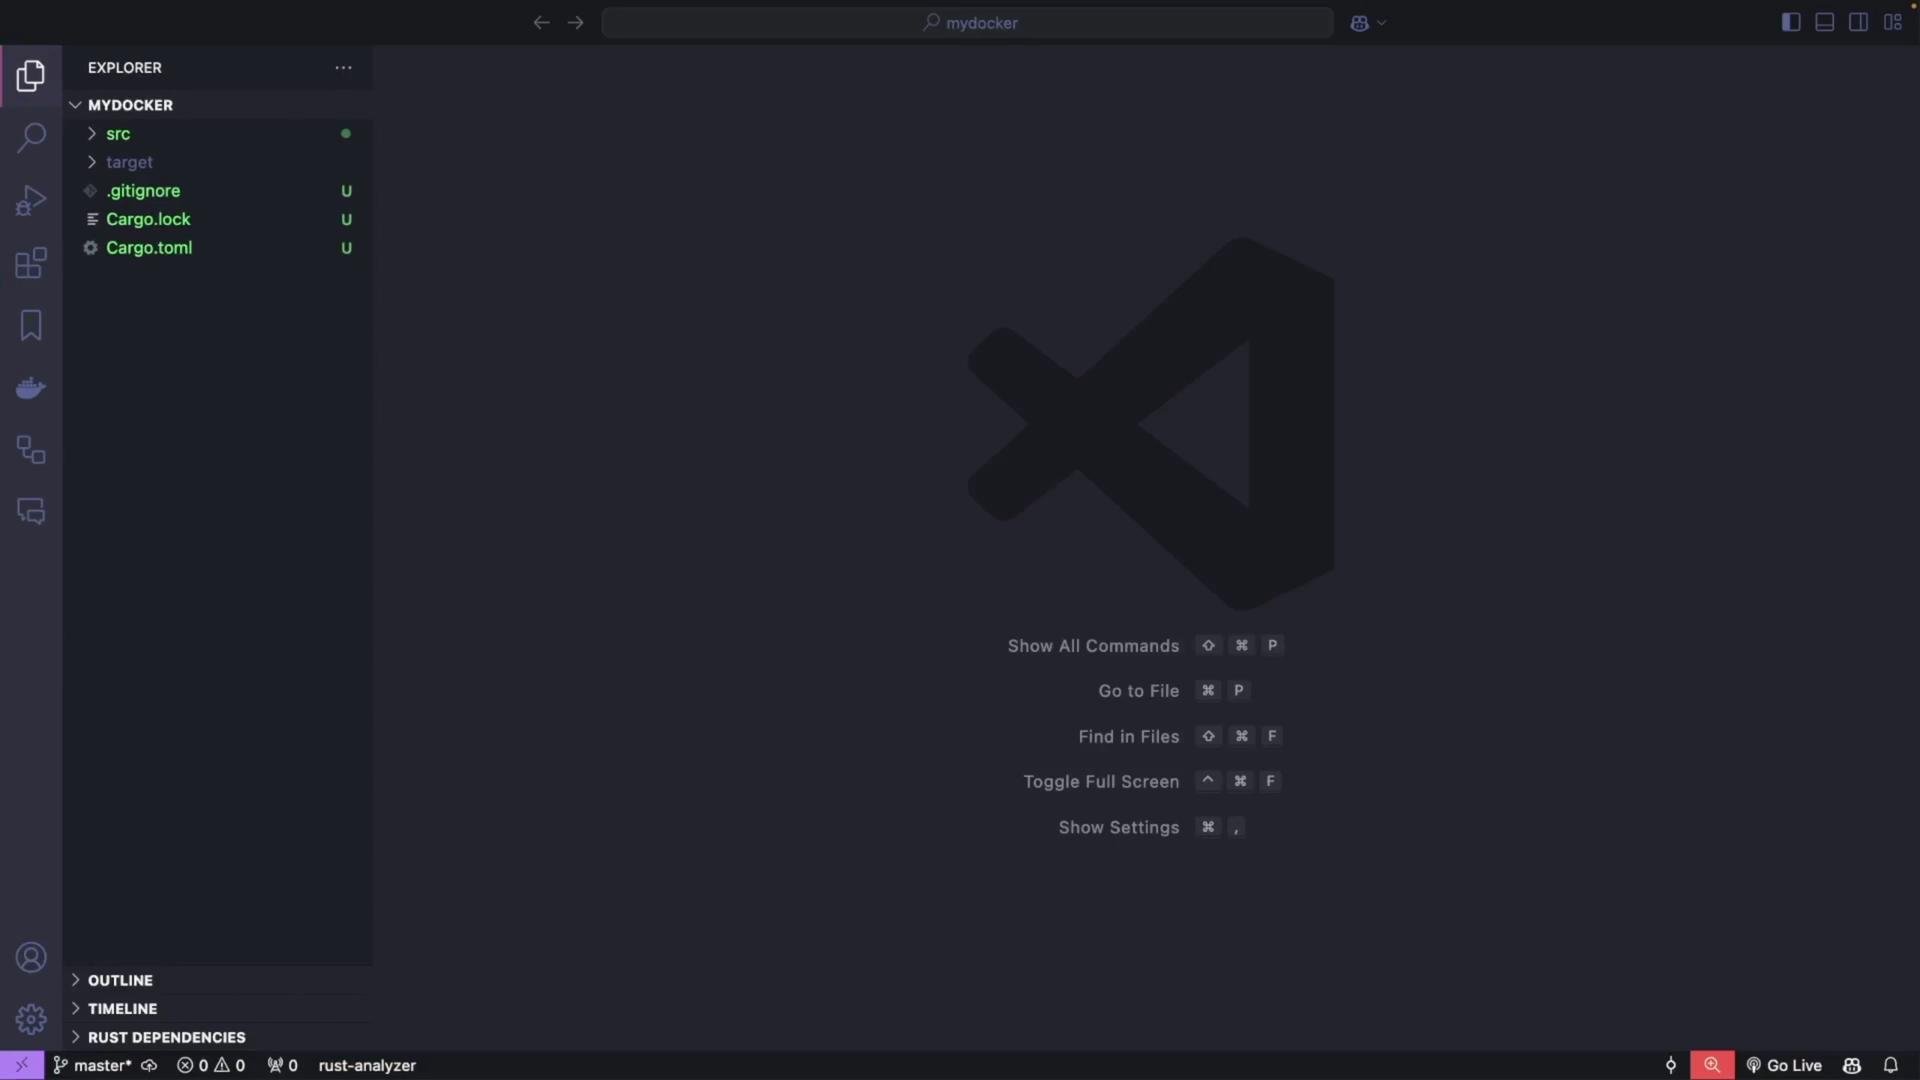
Task: Open the Run and Debug view
Action: coord(31,201)
